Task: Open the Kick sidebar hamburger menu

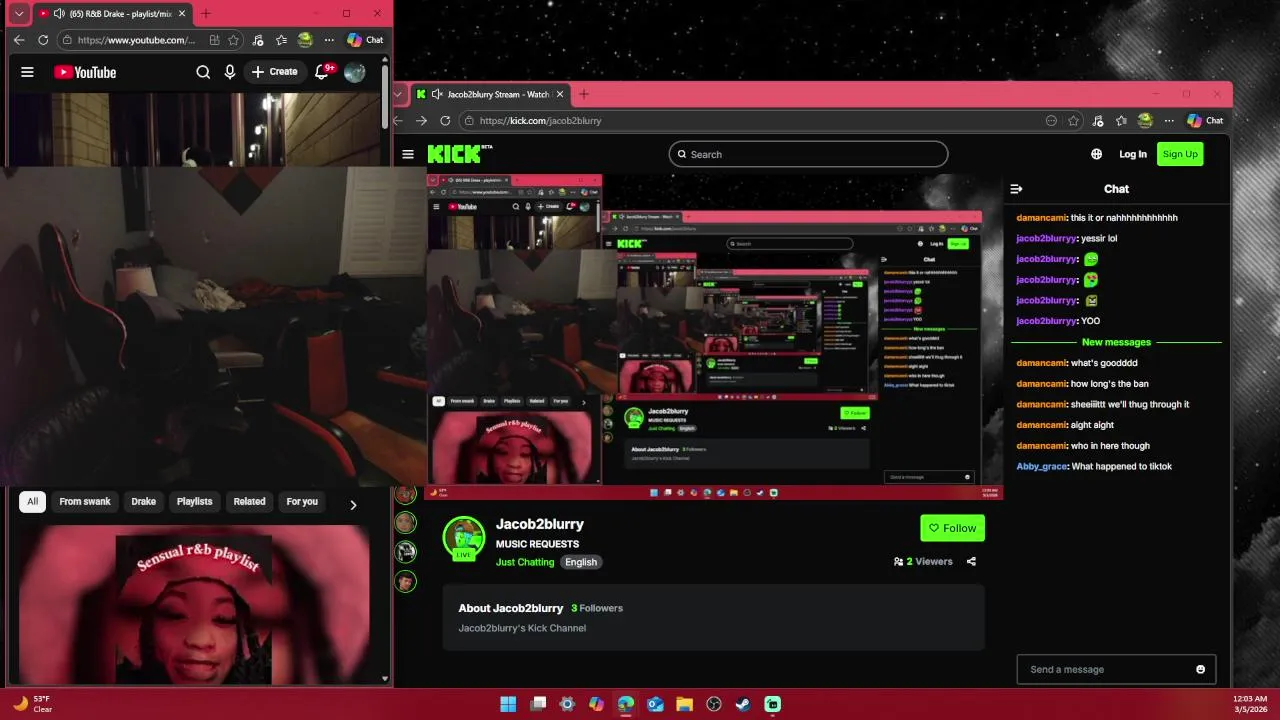Action: 408,154
